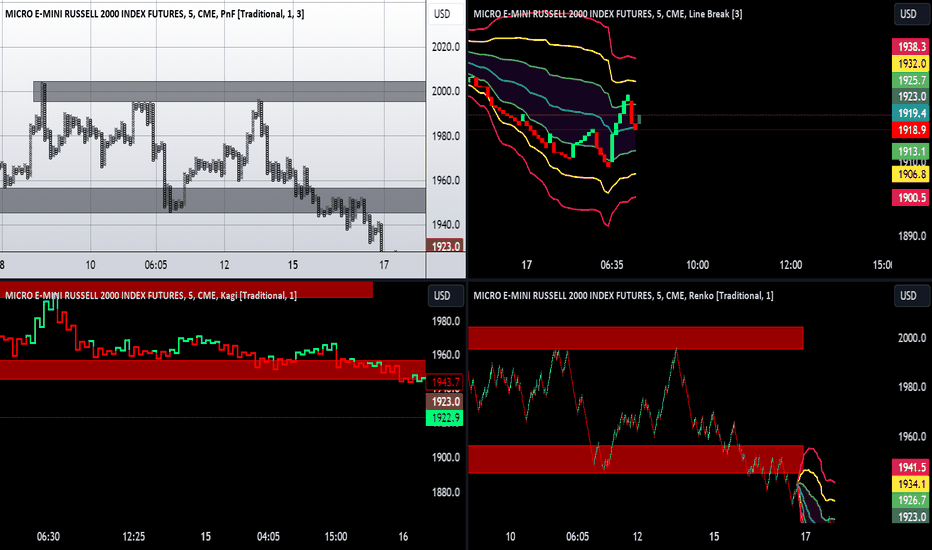The width and height of the screenshot is (932, 550).
Task: Click the 10:00 time label on Line Break chart
Action: pos(697,265)
